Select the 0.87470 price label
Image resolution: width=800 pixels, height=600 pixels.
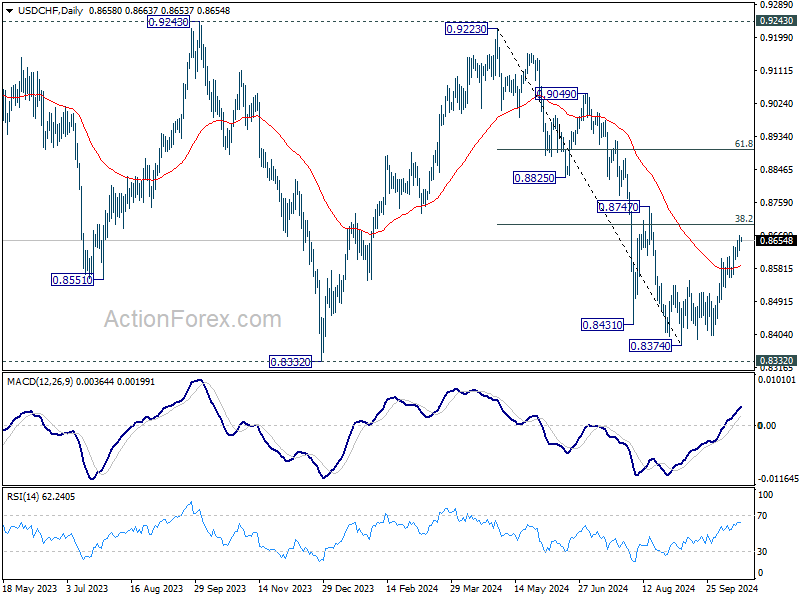[x=618, y=207]
